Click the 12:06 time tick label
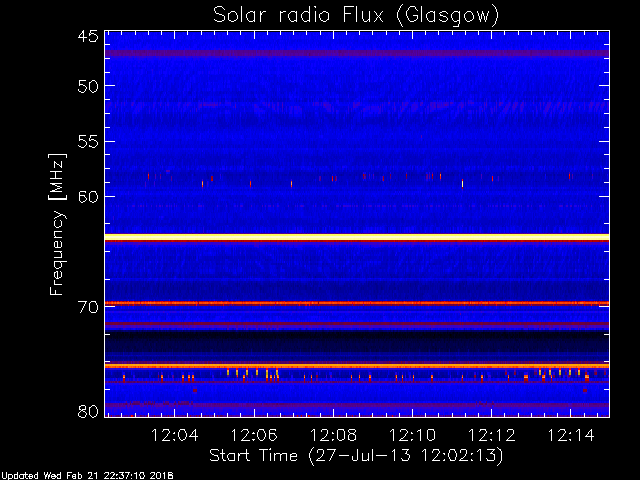Screen dimensions: 640x480 tap(254, 435)
